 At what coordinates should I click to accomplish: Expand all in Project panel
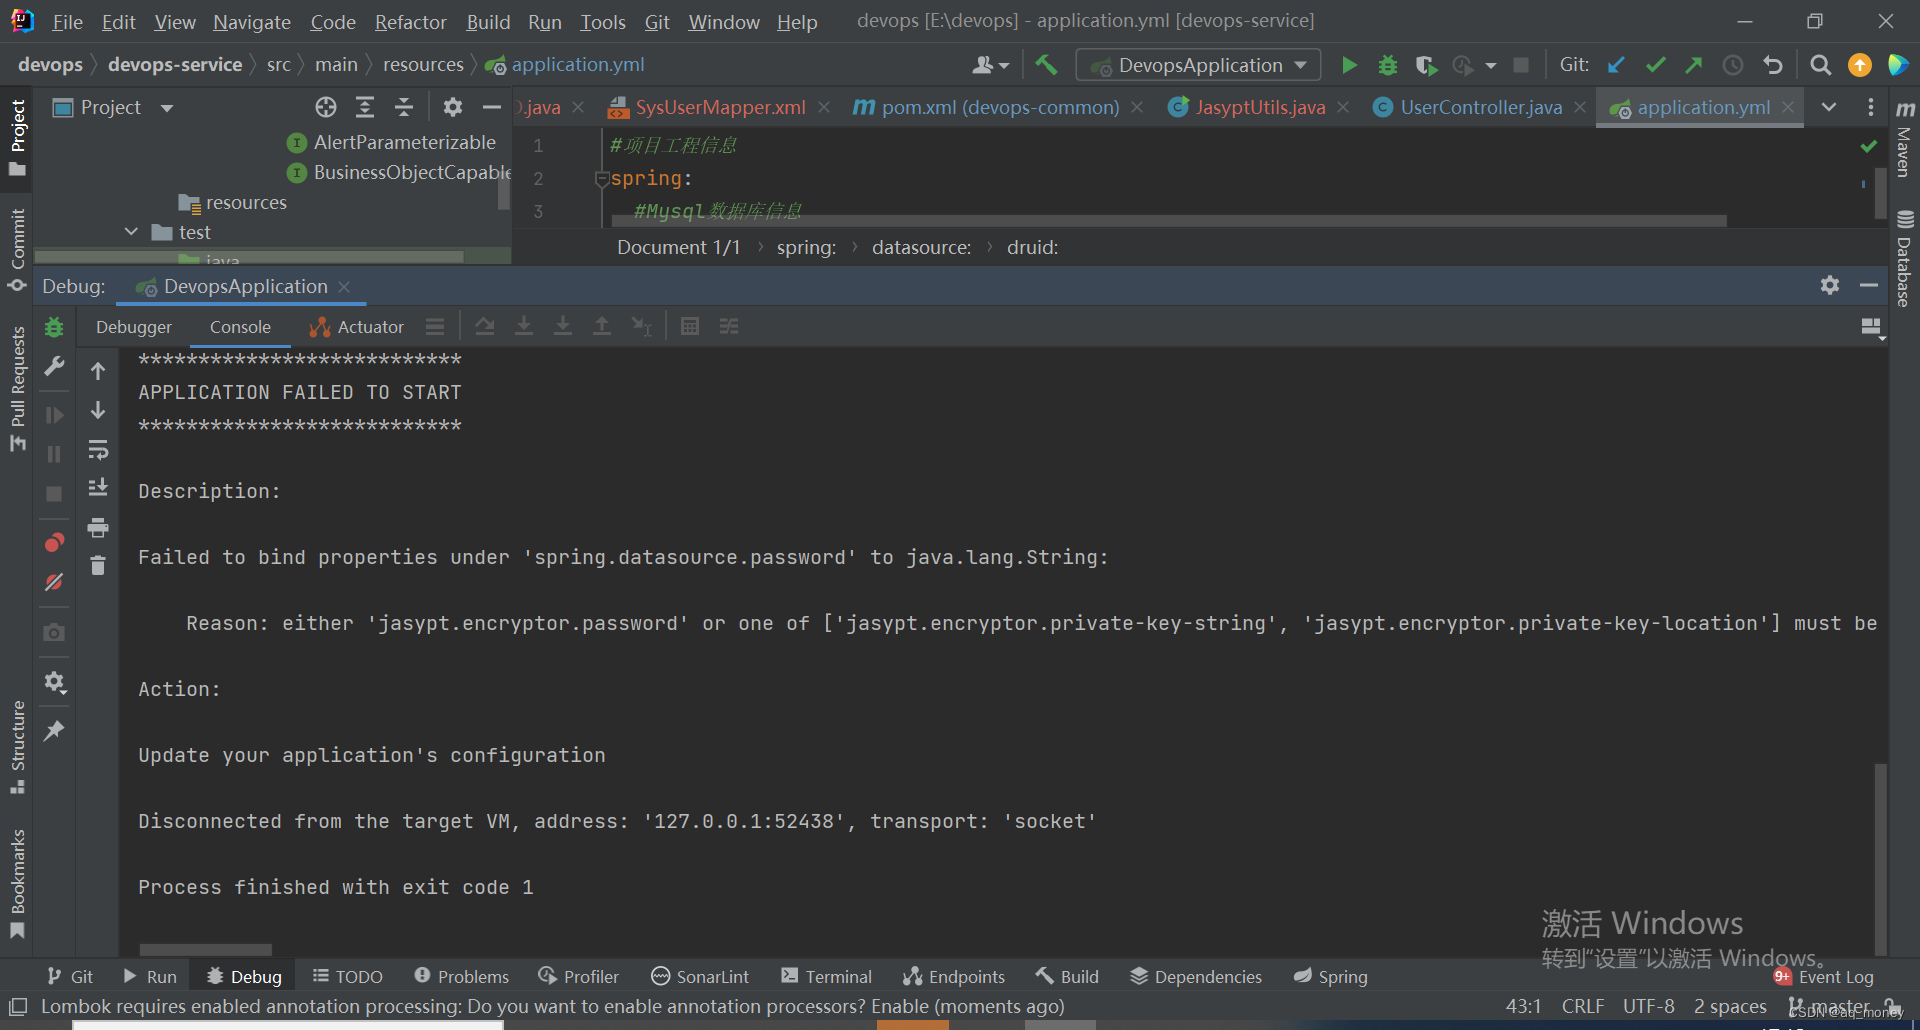tap(365, 107)
